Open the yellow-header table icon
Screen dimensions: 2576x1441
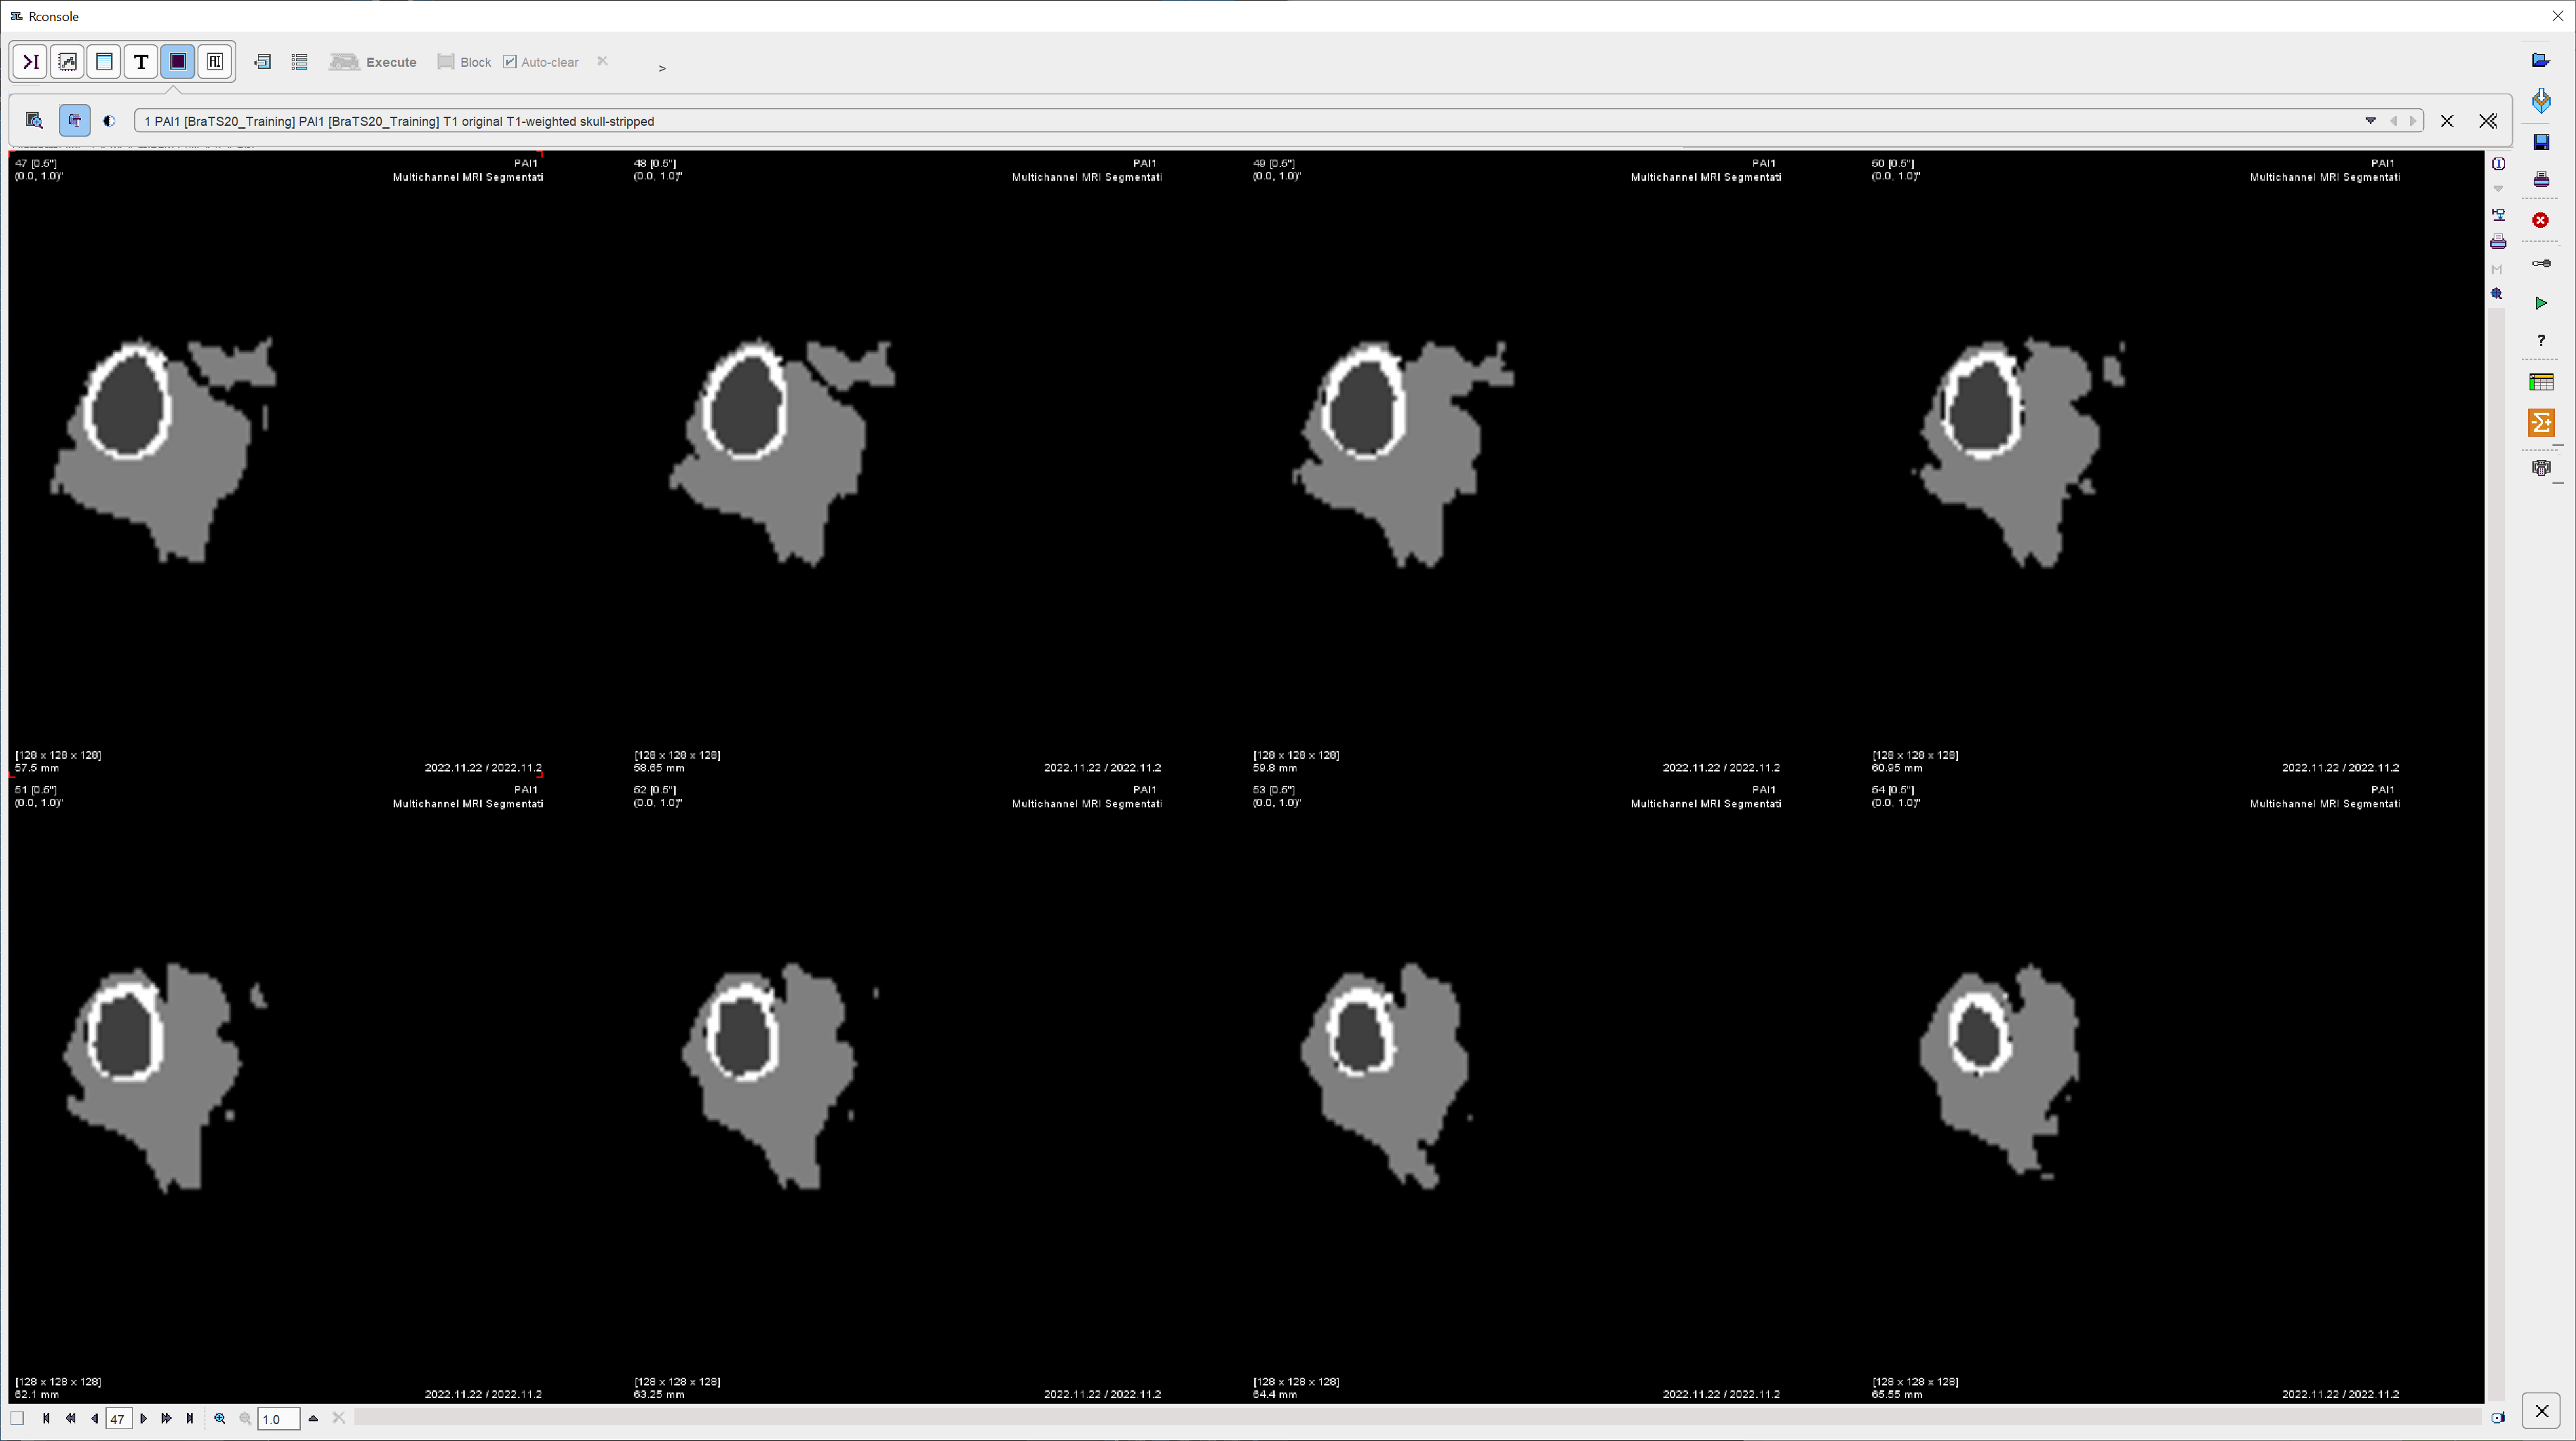2541,382
